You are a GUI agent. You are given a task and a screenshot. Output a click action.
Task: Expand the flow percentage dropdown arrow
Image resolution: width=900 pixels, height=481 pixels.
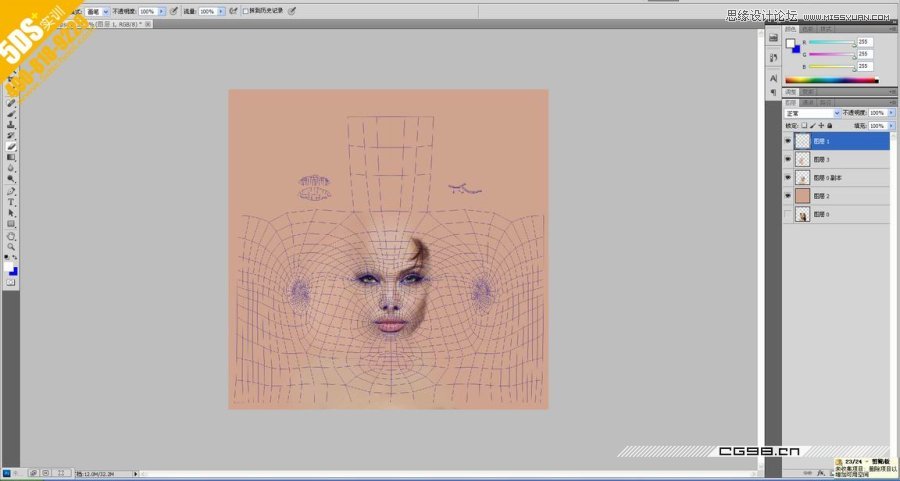click(x=220, y=11)
